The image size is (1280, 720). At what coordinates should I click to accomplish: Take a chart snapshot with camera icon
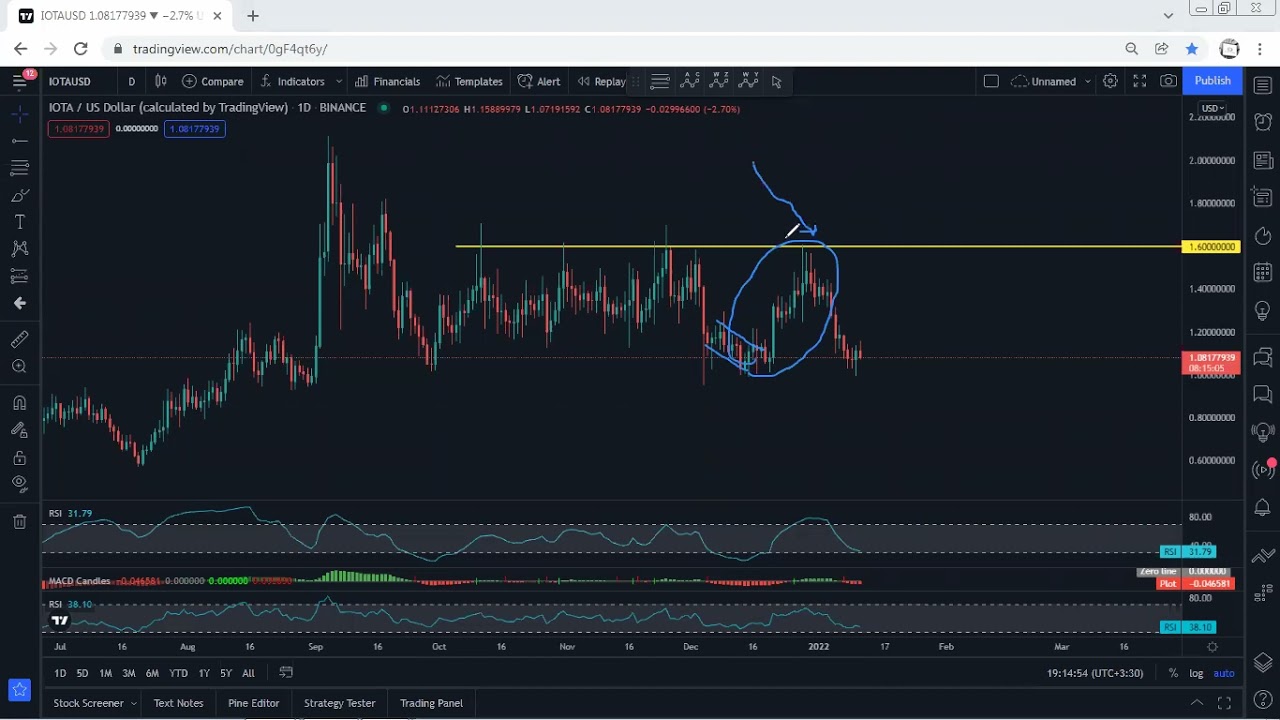tap(1168, 81)
